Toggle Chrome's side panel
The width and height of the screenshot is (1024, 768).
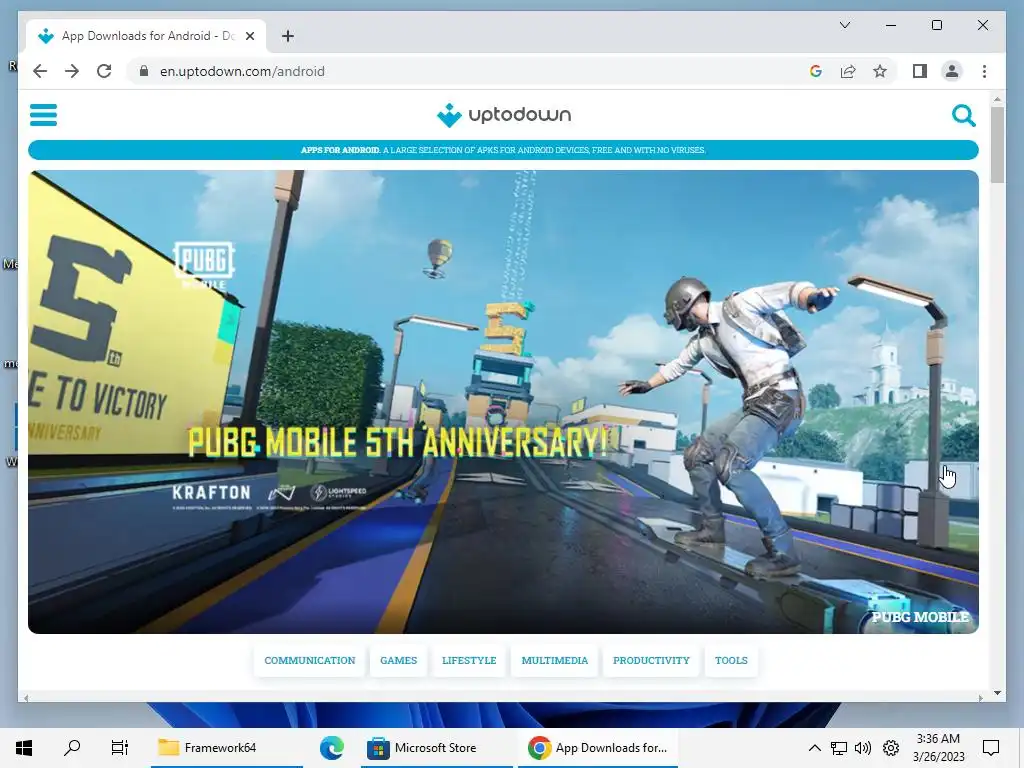tap(920, 71)
